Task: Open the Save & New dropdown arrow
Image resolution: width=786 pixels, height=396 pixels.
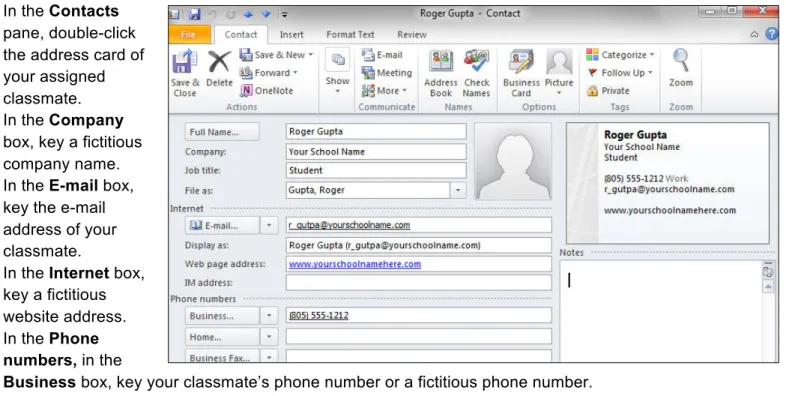Action: (310, 55)
